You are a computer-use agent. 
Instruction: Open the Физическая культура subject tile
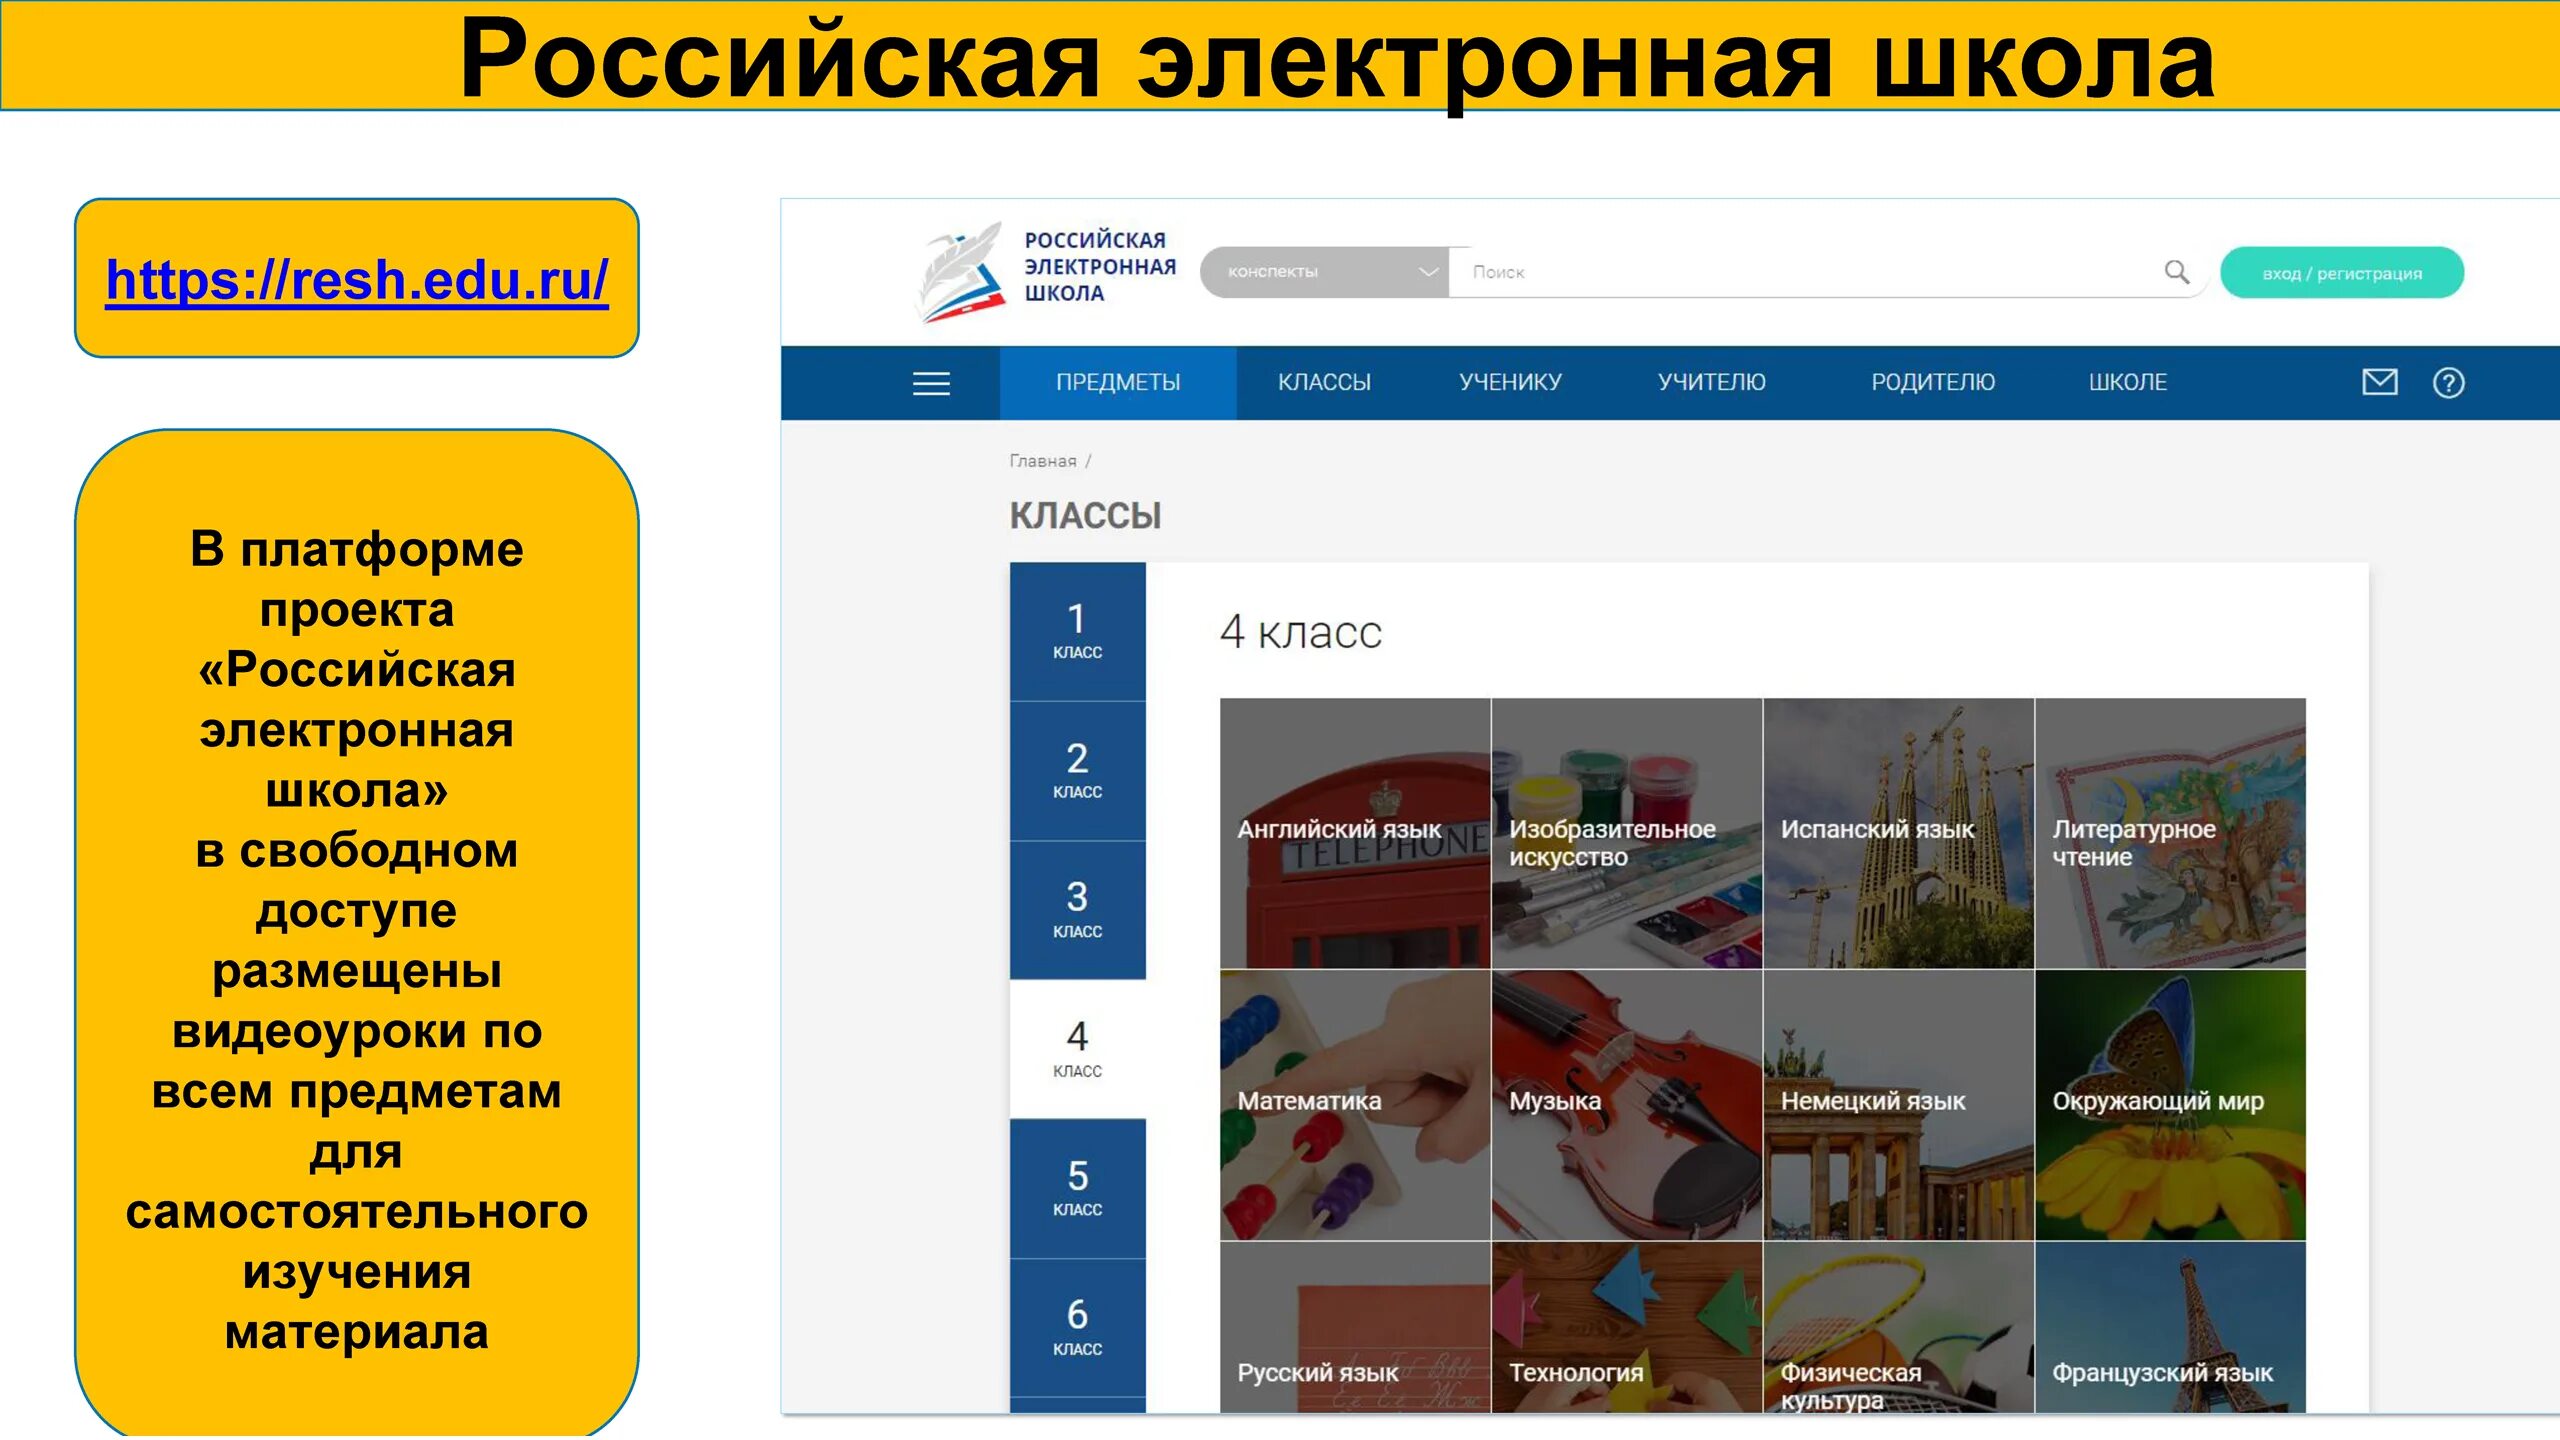[x=1899, y=1328]
